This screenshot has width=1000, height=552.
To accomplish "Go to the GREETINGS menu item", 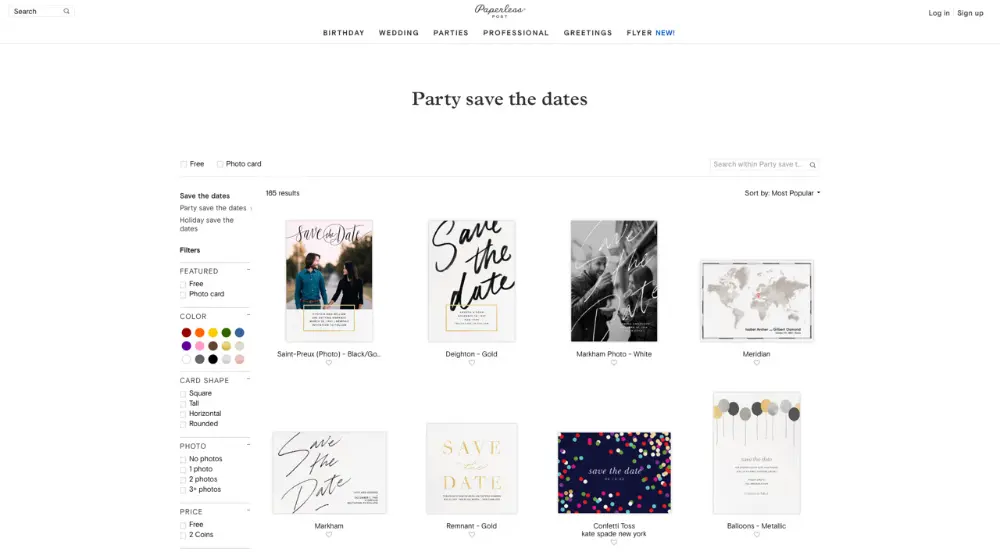I will coord(587,33).
